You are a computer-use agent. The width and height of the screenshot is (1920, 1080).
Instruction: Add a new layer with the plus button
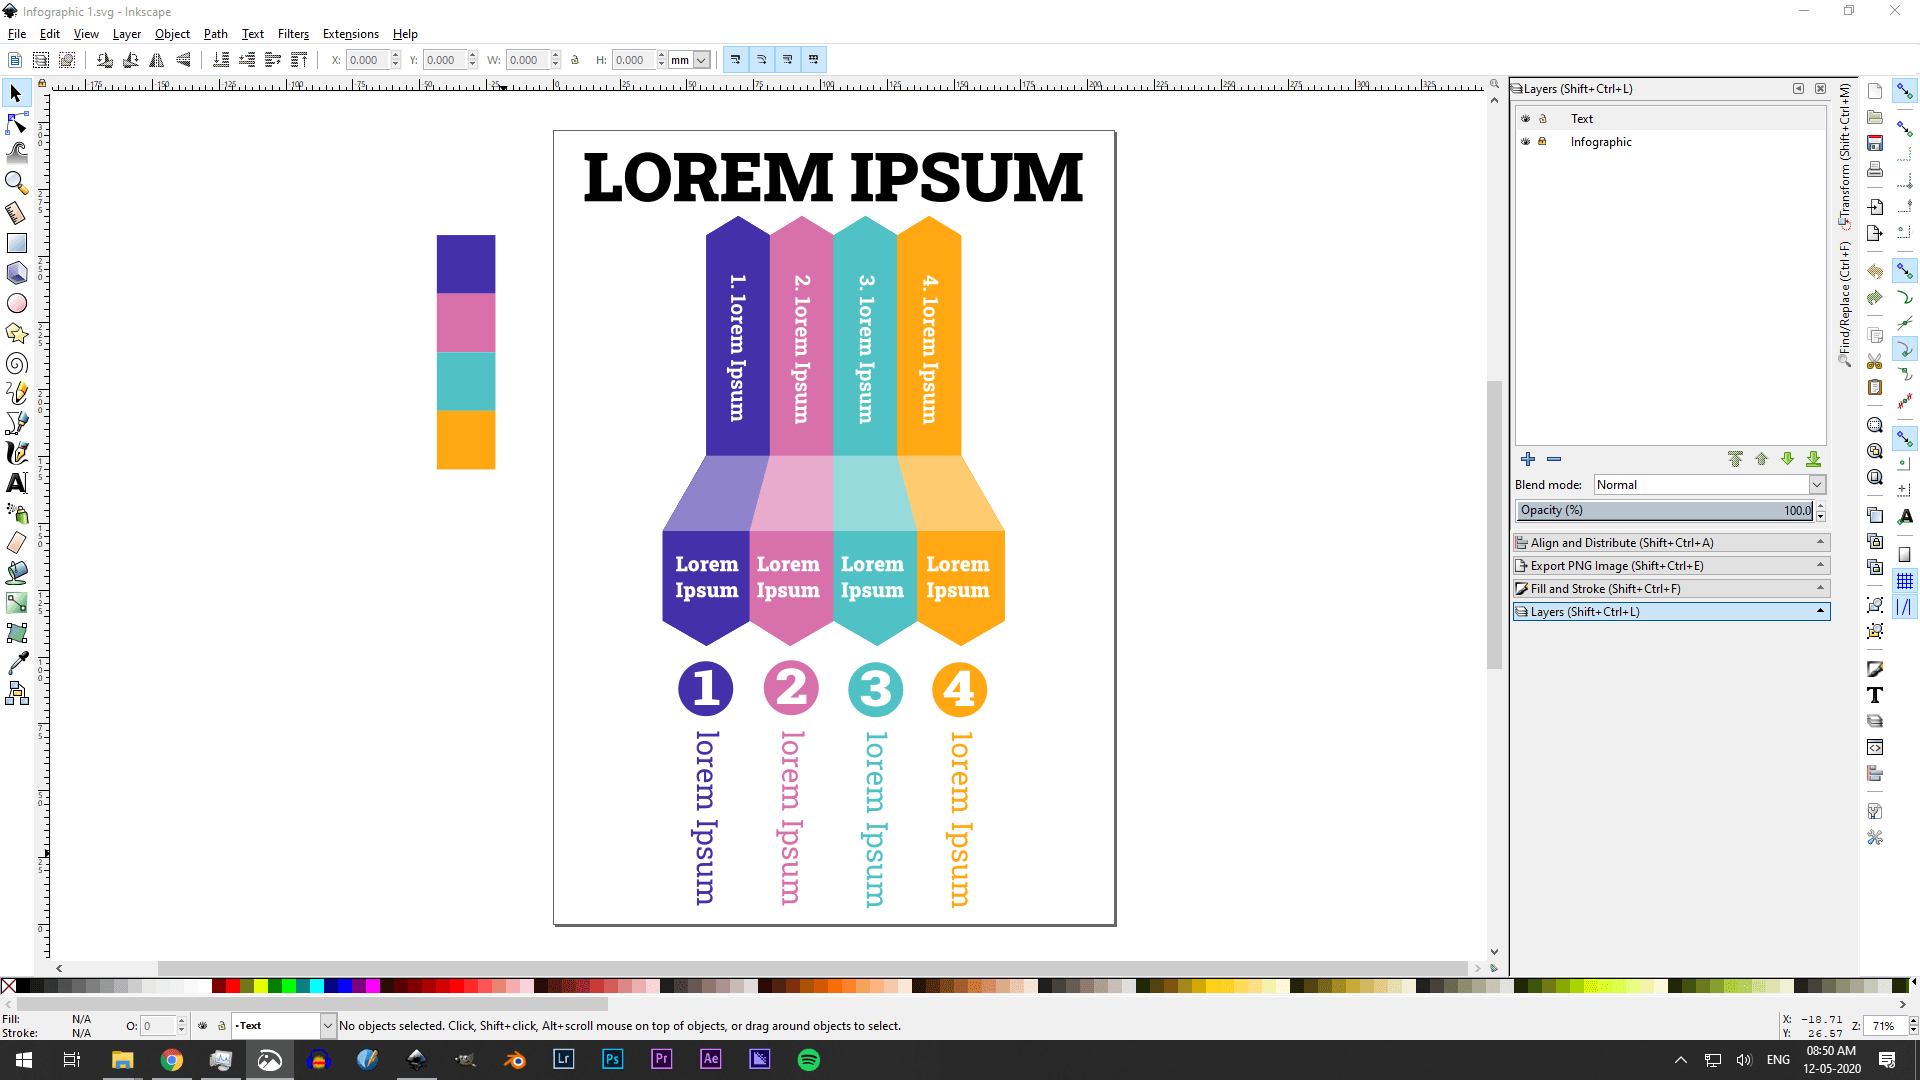pyautogui.click(x=1527, y=459)
